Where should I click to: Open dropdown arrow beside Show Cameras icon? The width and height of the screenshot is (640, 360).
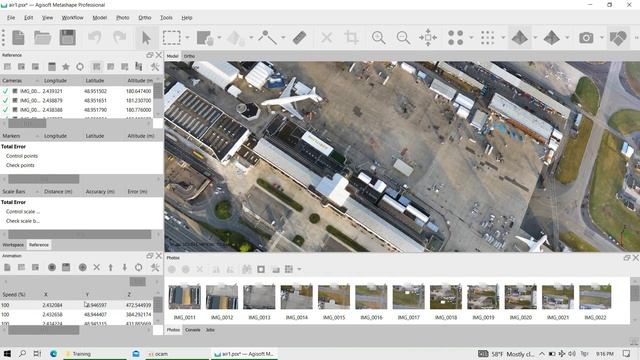[x=602, y=38]
